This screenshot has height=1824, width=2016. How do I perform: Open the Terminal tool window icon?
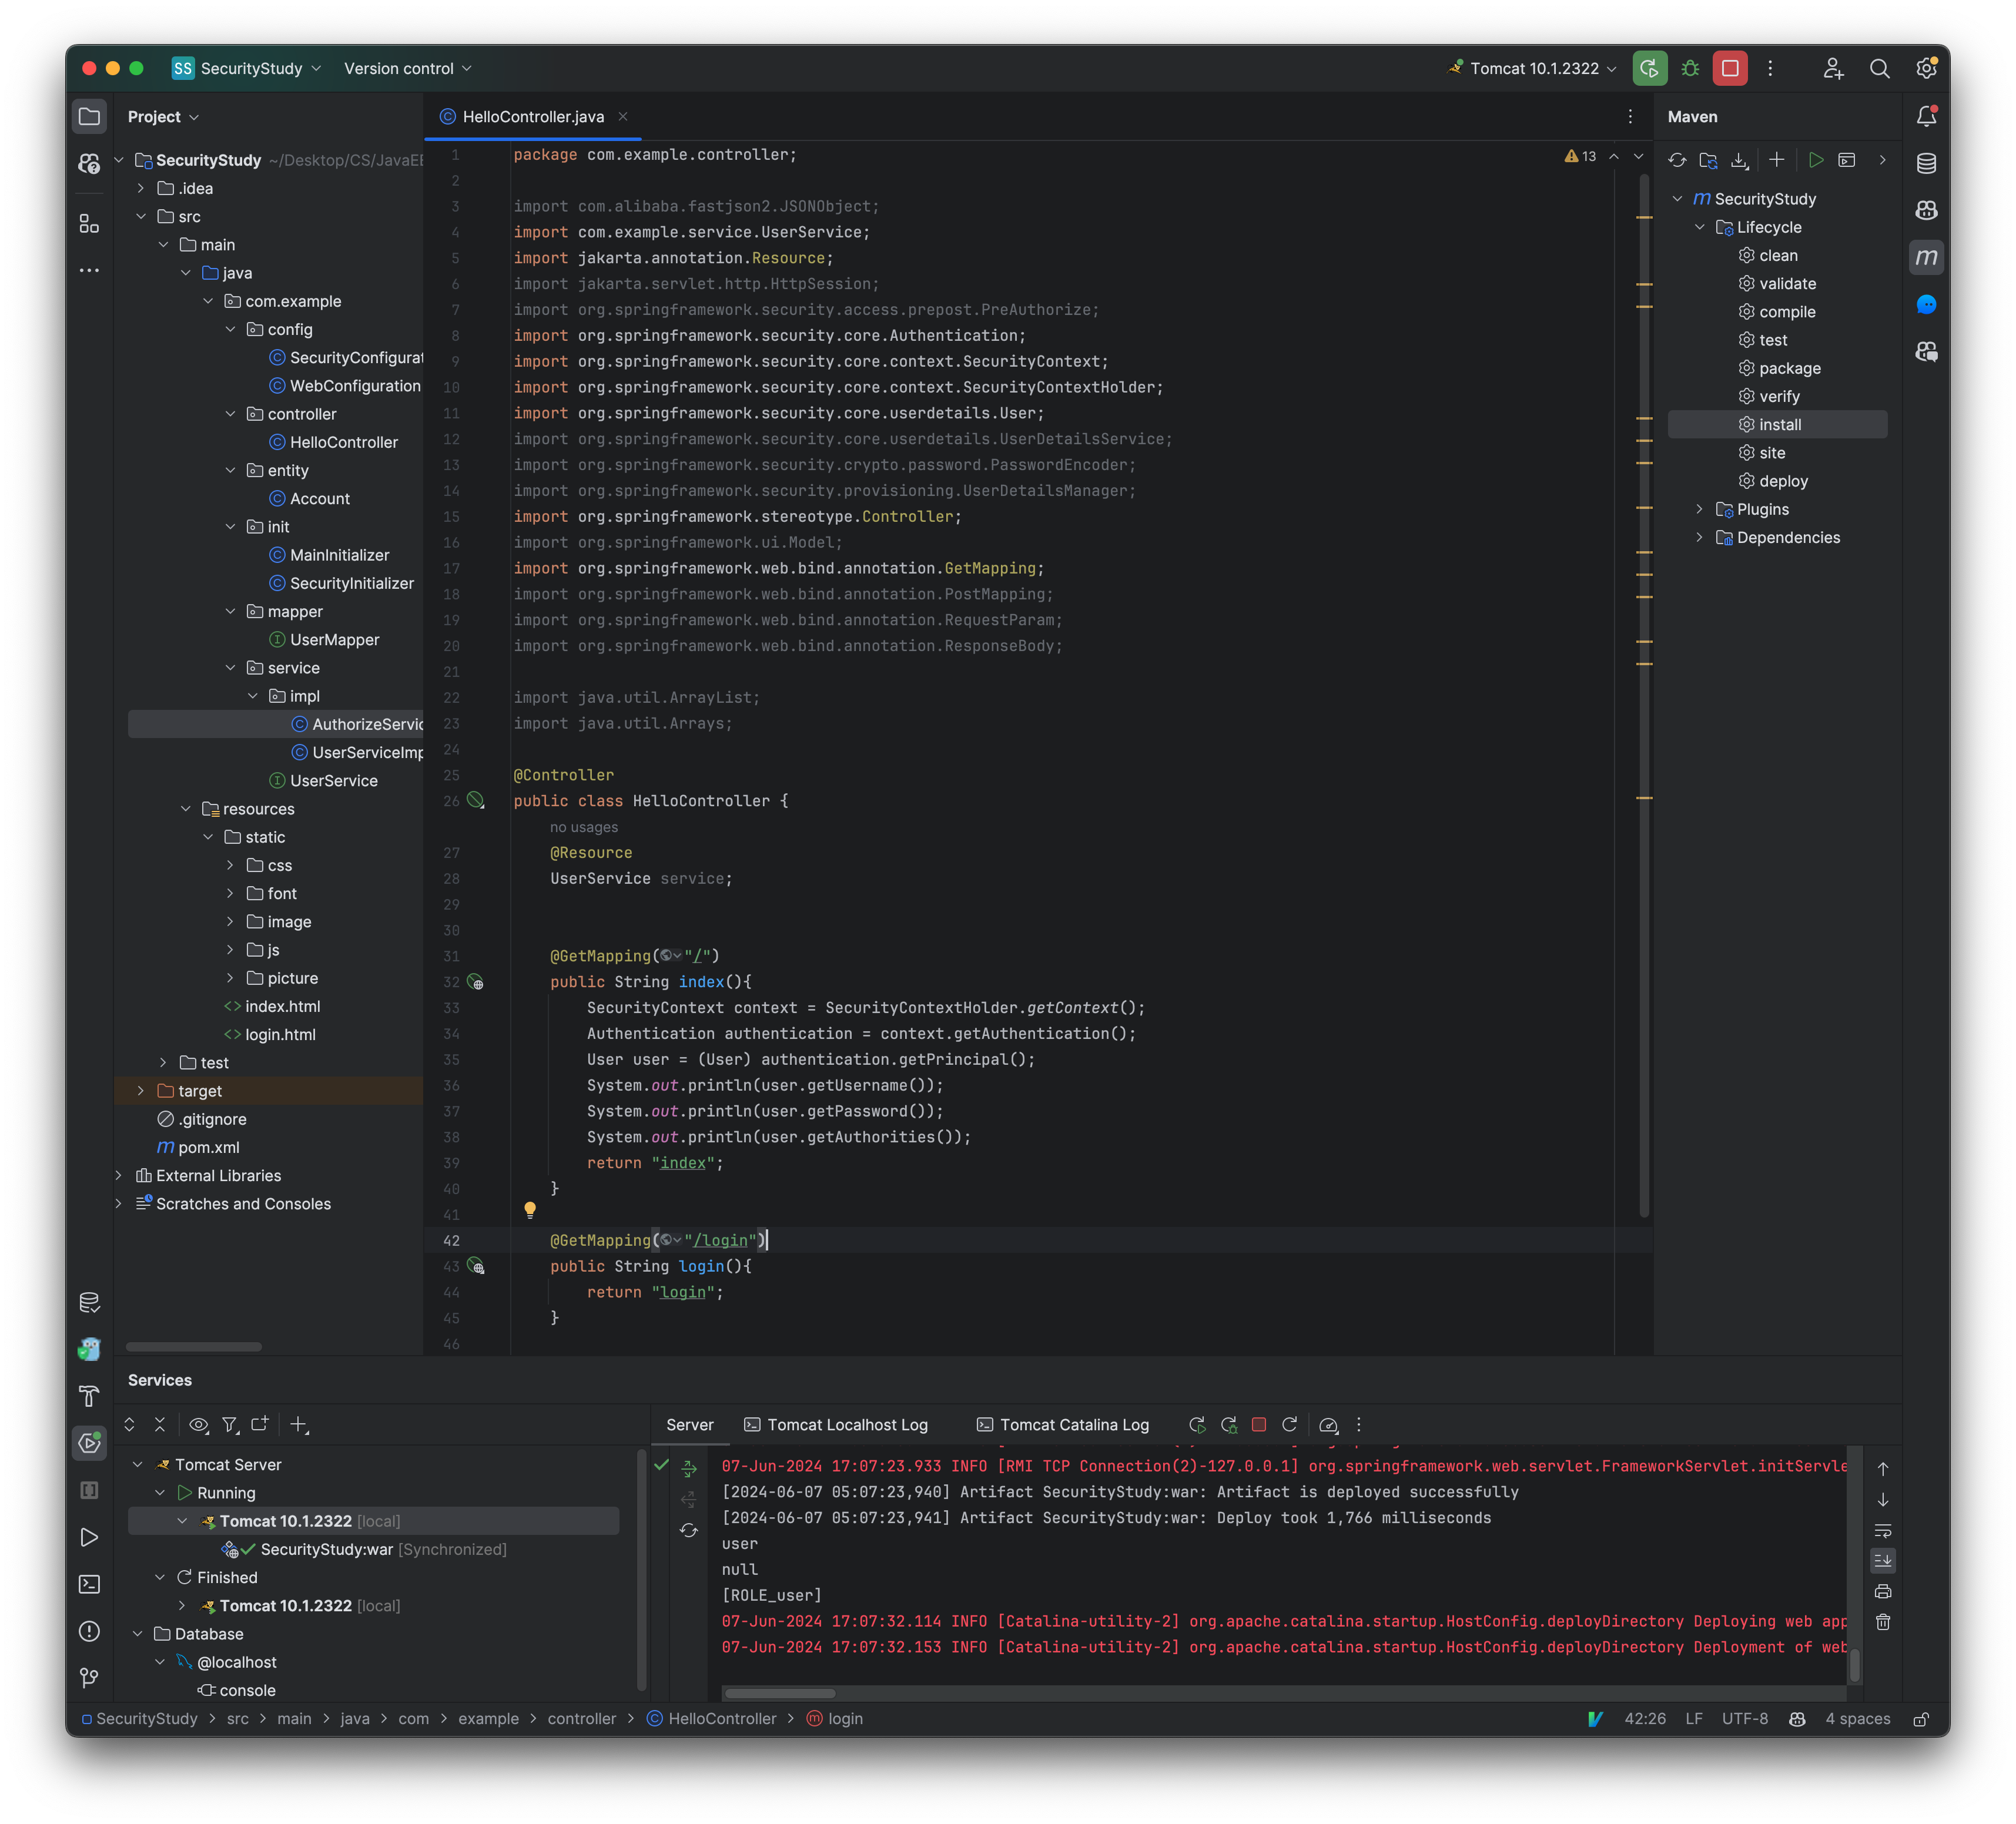pyautogui.click(x=90, y=1585)
